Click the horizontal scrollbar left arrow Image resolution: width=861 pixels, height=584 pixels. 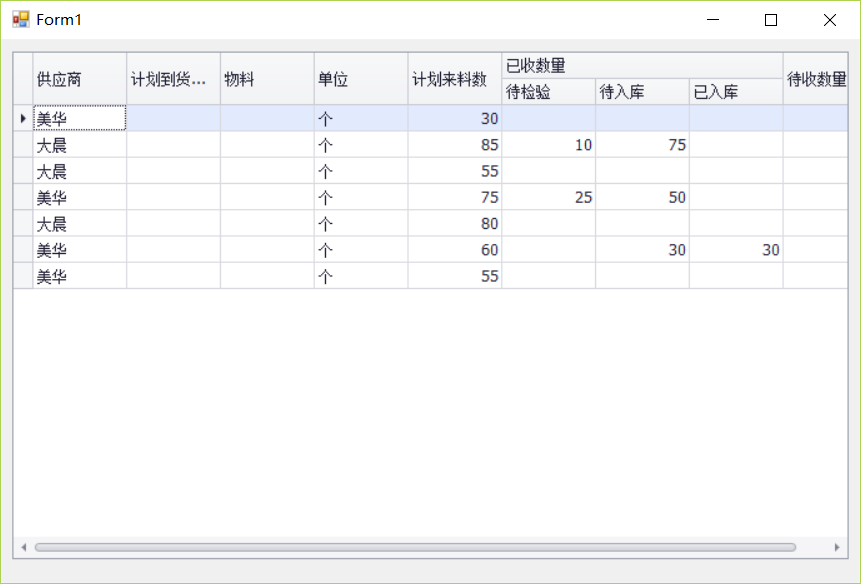(23, 547)
